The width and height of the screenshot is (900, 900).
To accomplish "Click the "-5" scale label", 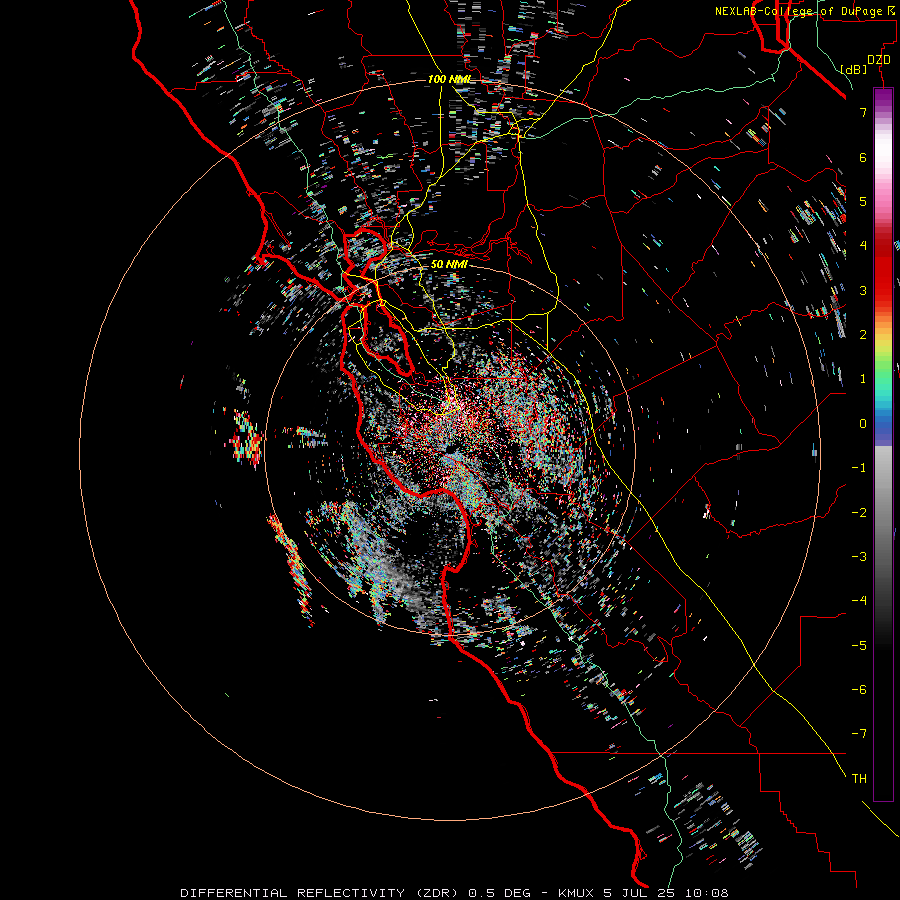I will pyautogui.click(x=859, y=646).
